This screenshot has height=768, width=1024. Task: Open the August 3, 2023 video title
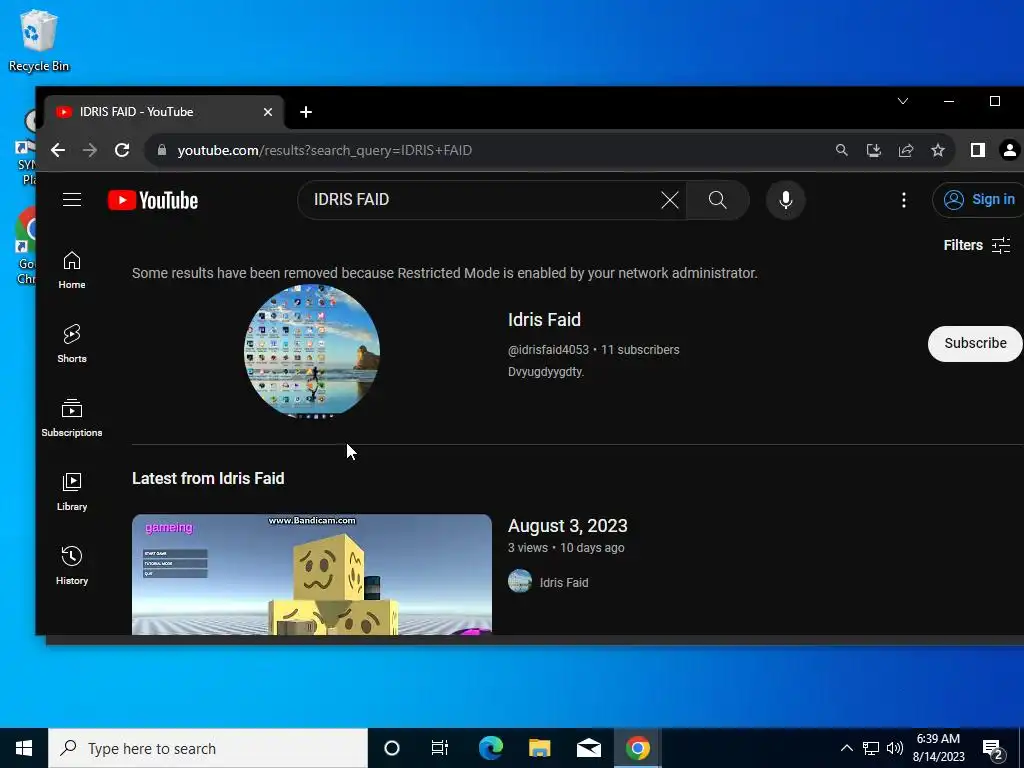coord(568,526)
